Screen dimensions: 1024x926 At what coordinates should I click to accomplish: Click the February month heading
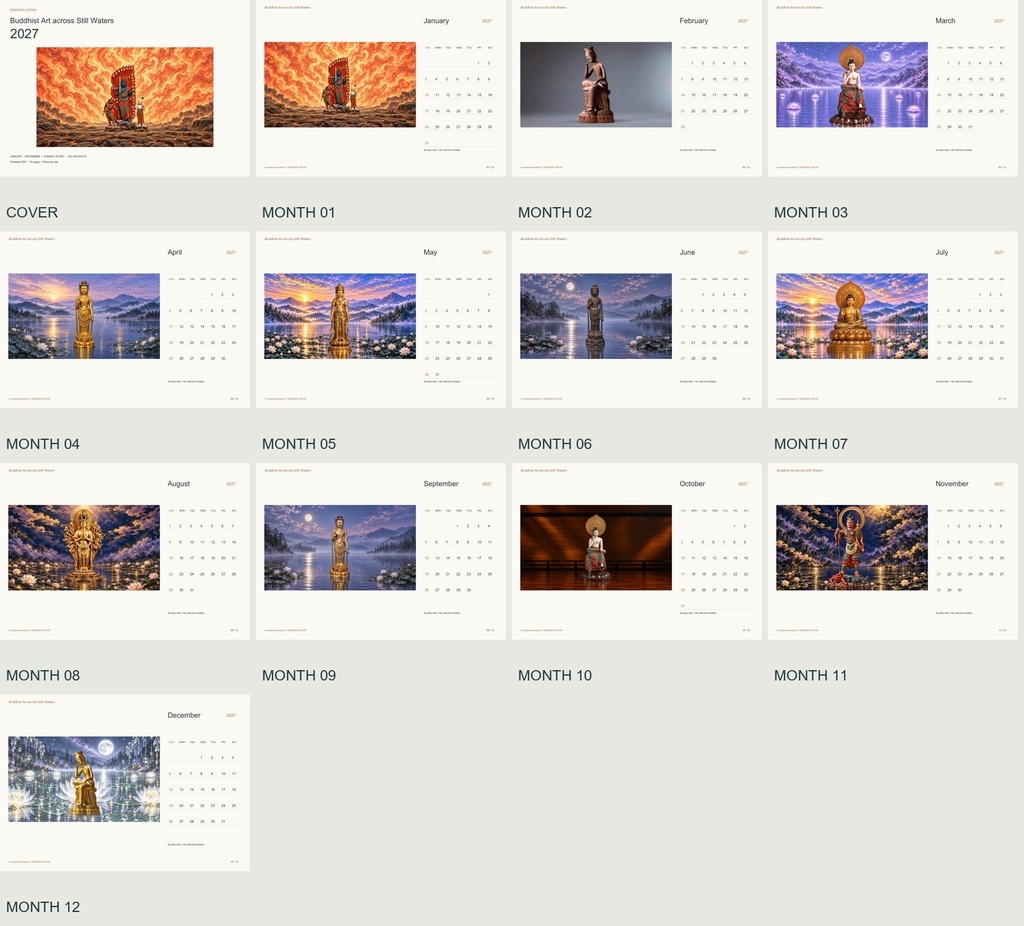(693, 21)
